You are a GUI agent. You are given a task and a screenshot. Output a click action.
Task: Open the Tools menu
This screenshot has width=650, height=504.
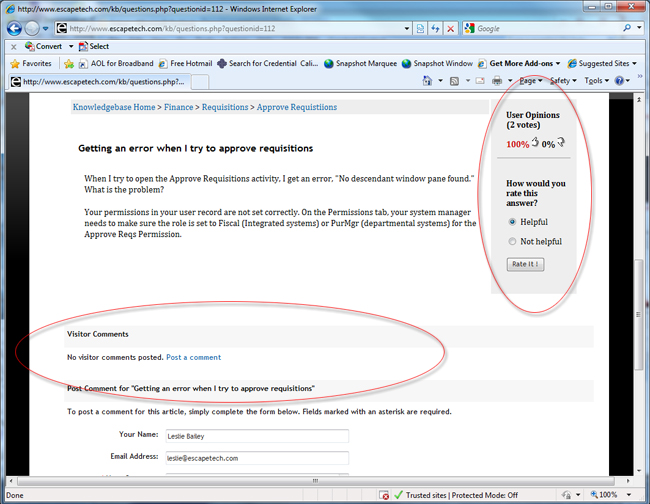(596, 80)
